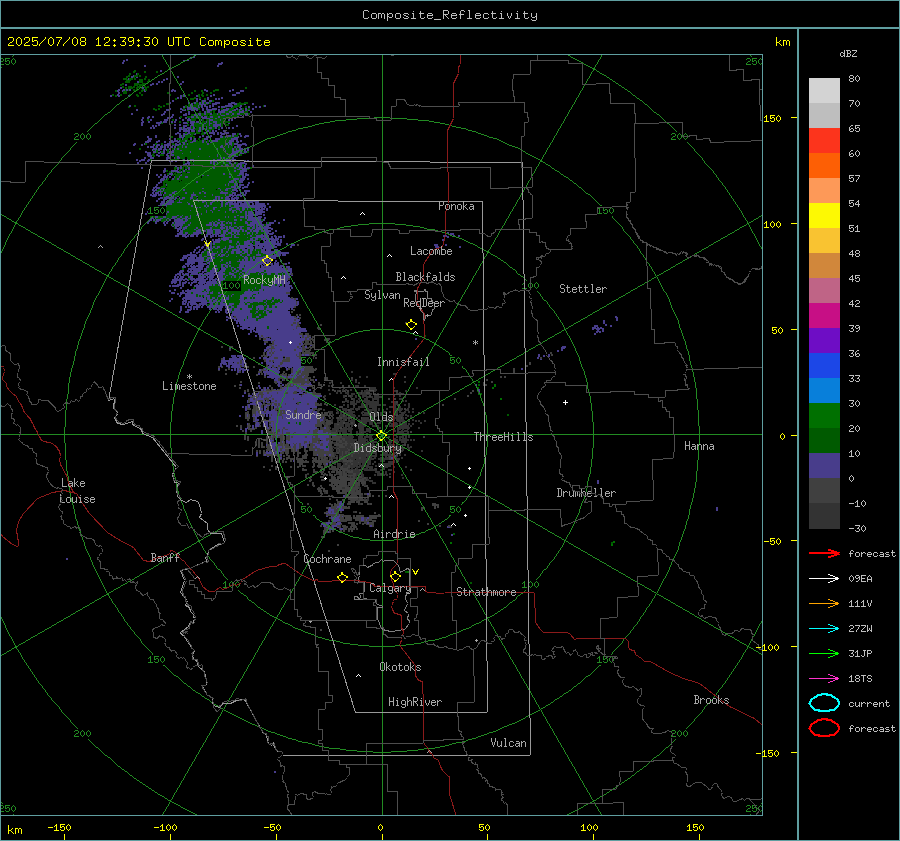This screenshot has height=841, width=900.
Task: Click the orange 111V arrow legend icon
Action: [824, 603]
